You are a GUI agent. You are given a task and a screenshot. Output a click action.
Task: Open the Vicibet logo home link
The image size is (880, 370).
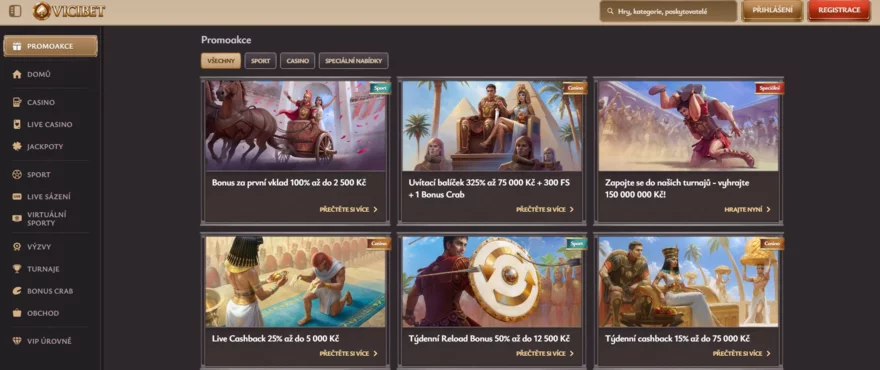coord(68,11)
